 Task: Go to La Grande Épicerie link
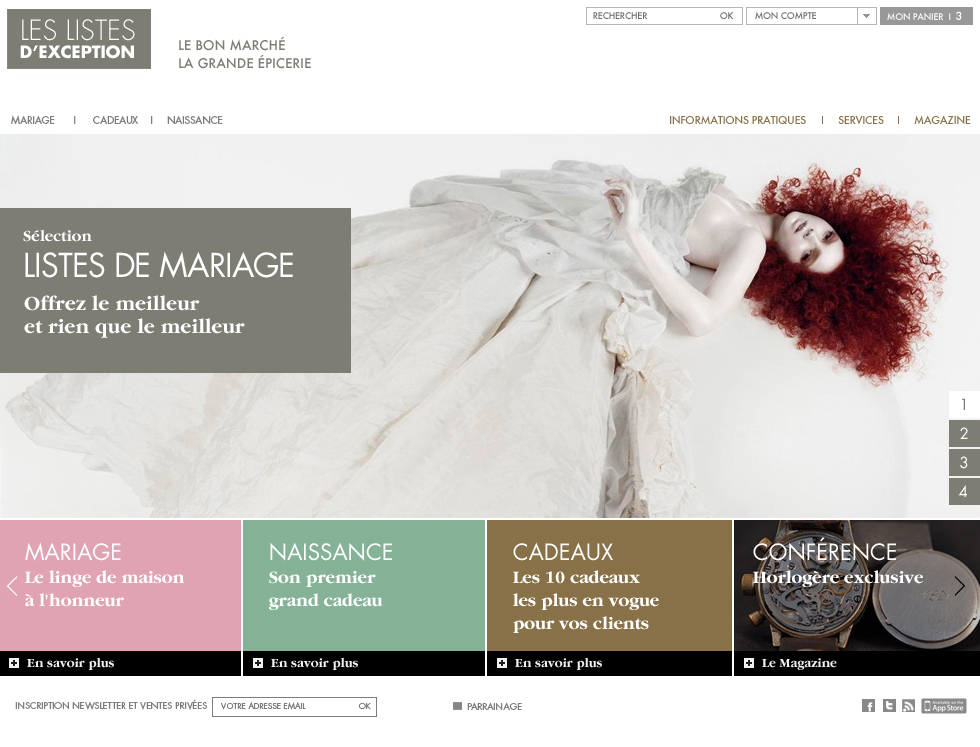[x=244, y=63]
